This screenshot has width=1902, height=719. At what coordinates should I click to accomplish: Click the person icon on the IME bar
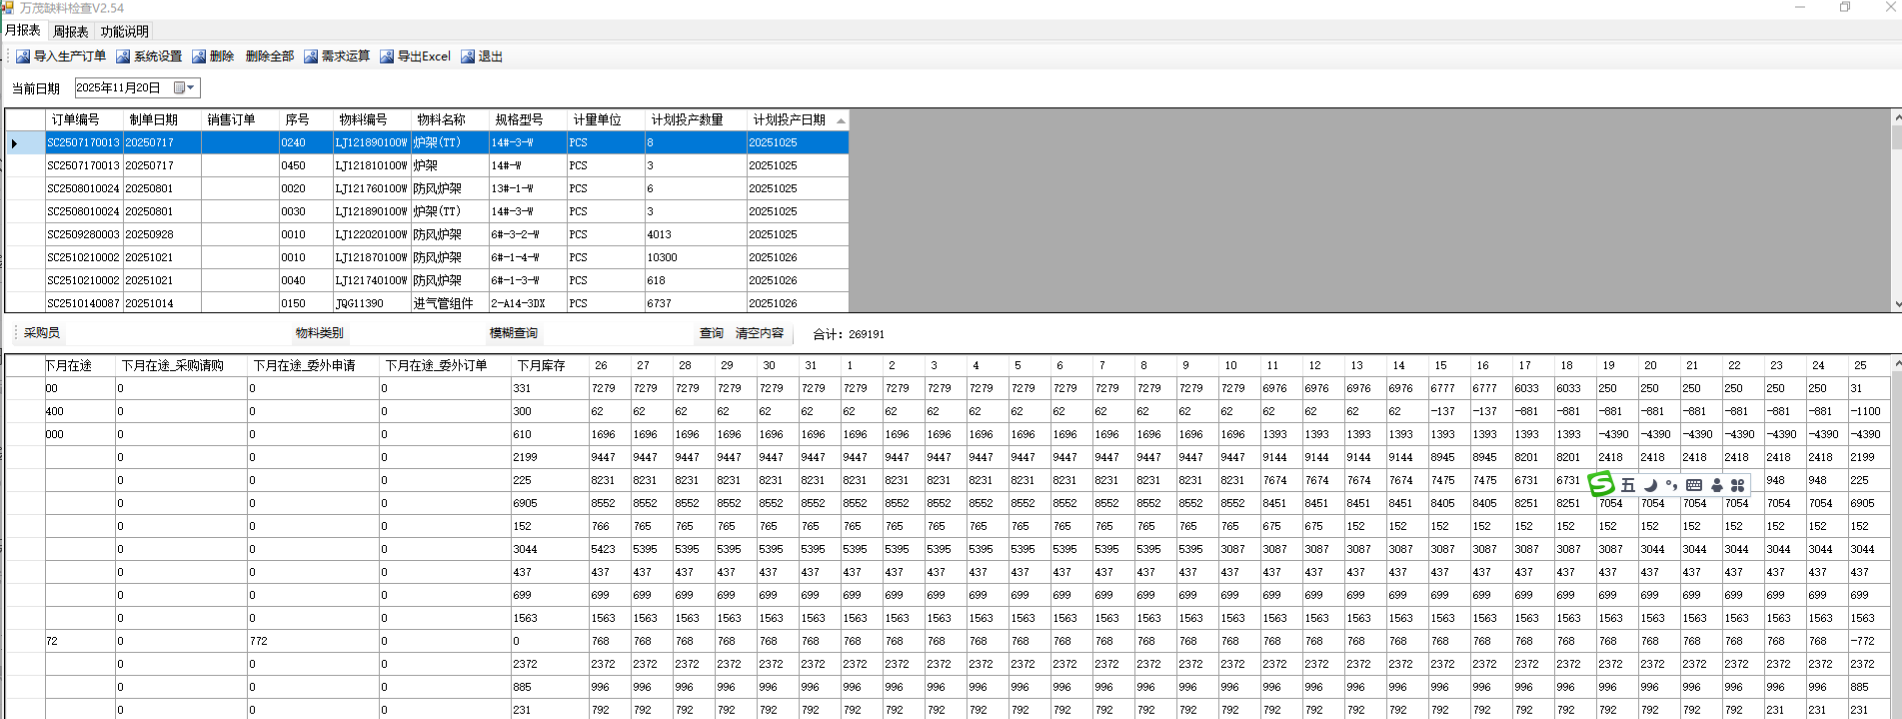click(x=1717, y=485)
